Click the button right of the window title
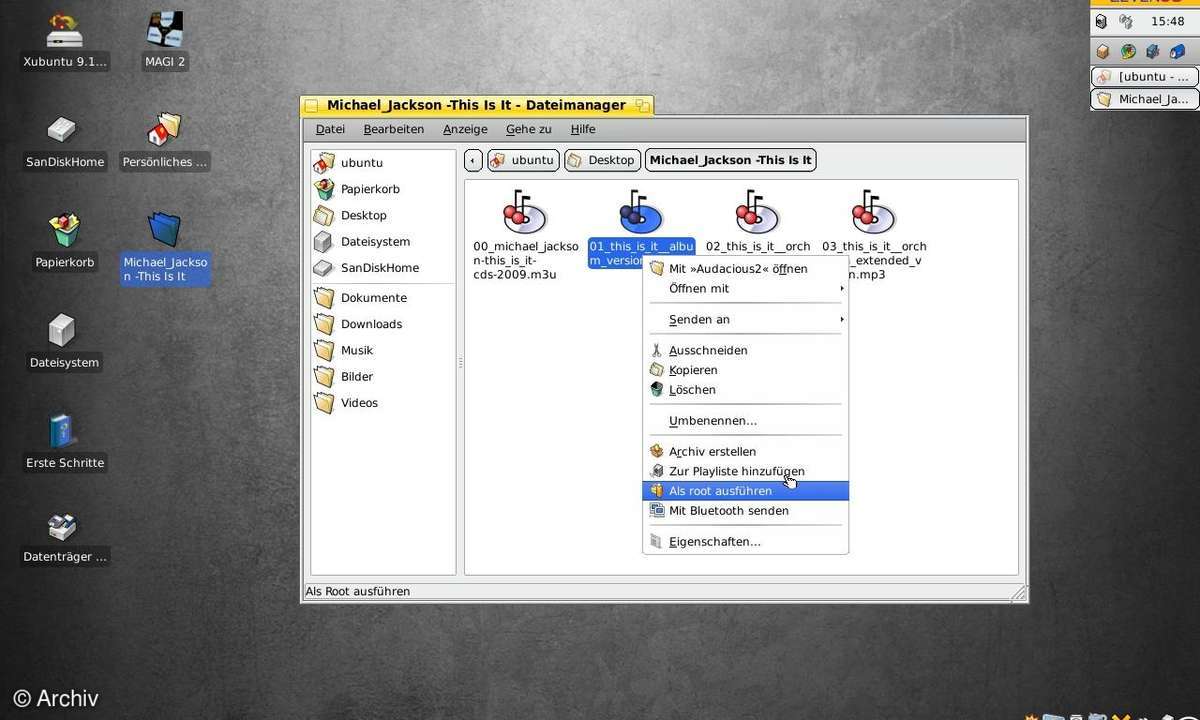The height and width of the screenshot is (720, 1200). point(641,105)
